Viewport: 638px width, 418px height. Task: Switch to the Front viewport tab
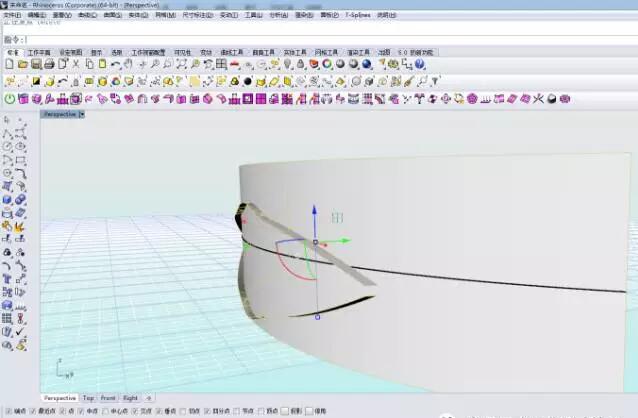click(108, 398)
